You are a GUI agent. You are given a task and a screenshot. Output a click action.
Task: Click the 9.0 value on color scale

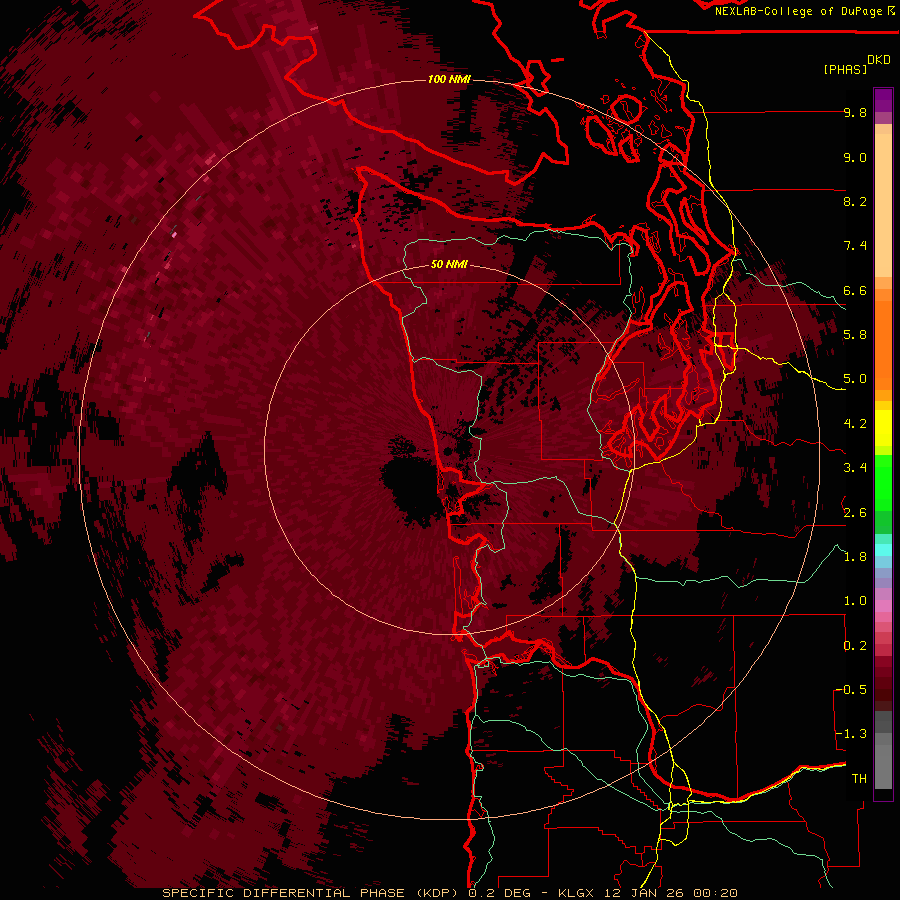click(x=855, y=158)
